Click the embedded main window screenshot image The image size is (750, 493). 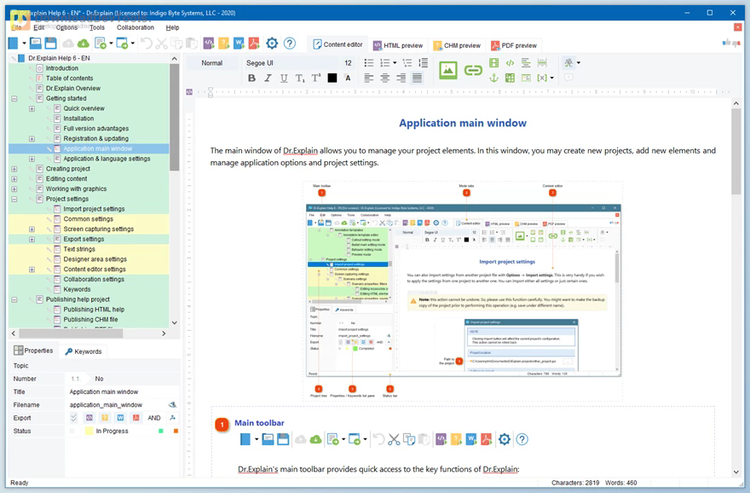463,290
